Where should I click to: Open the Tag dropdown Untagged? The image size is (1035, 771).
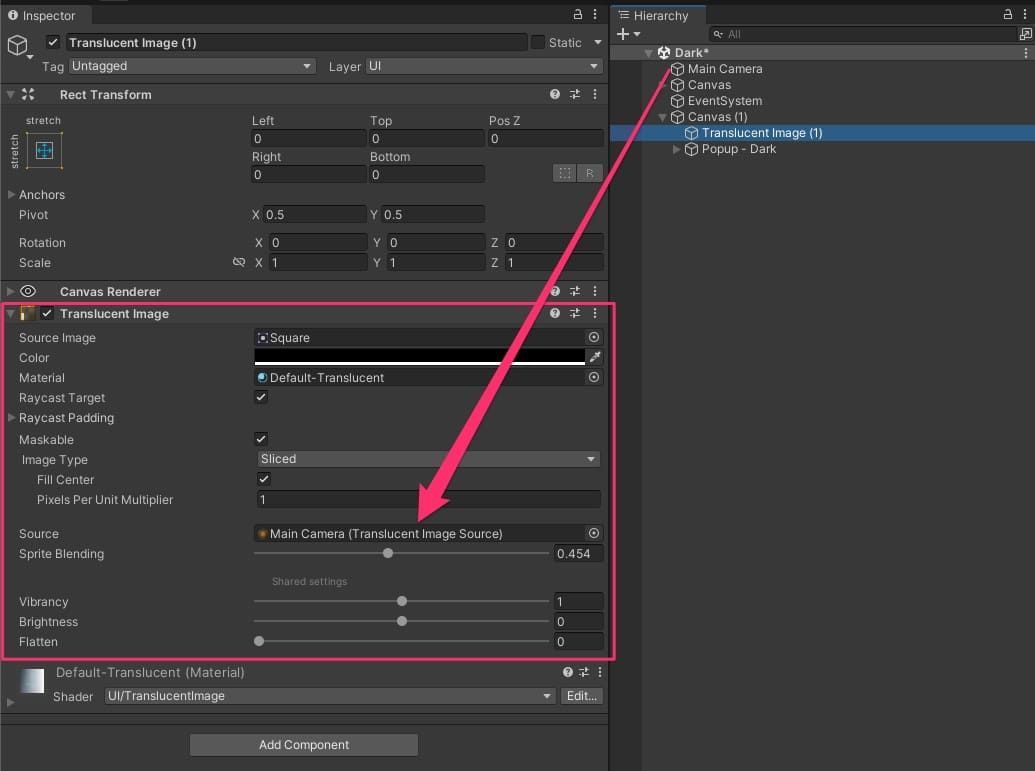click(191, 66)
